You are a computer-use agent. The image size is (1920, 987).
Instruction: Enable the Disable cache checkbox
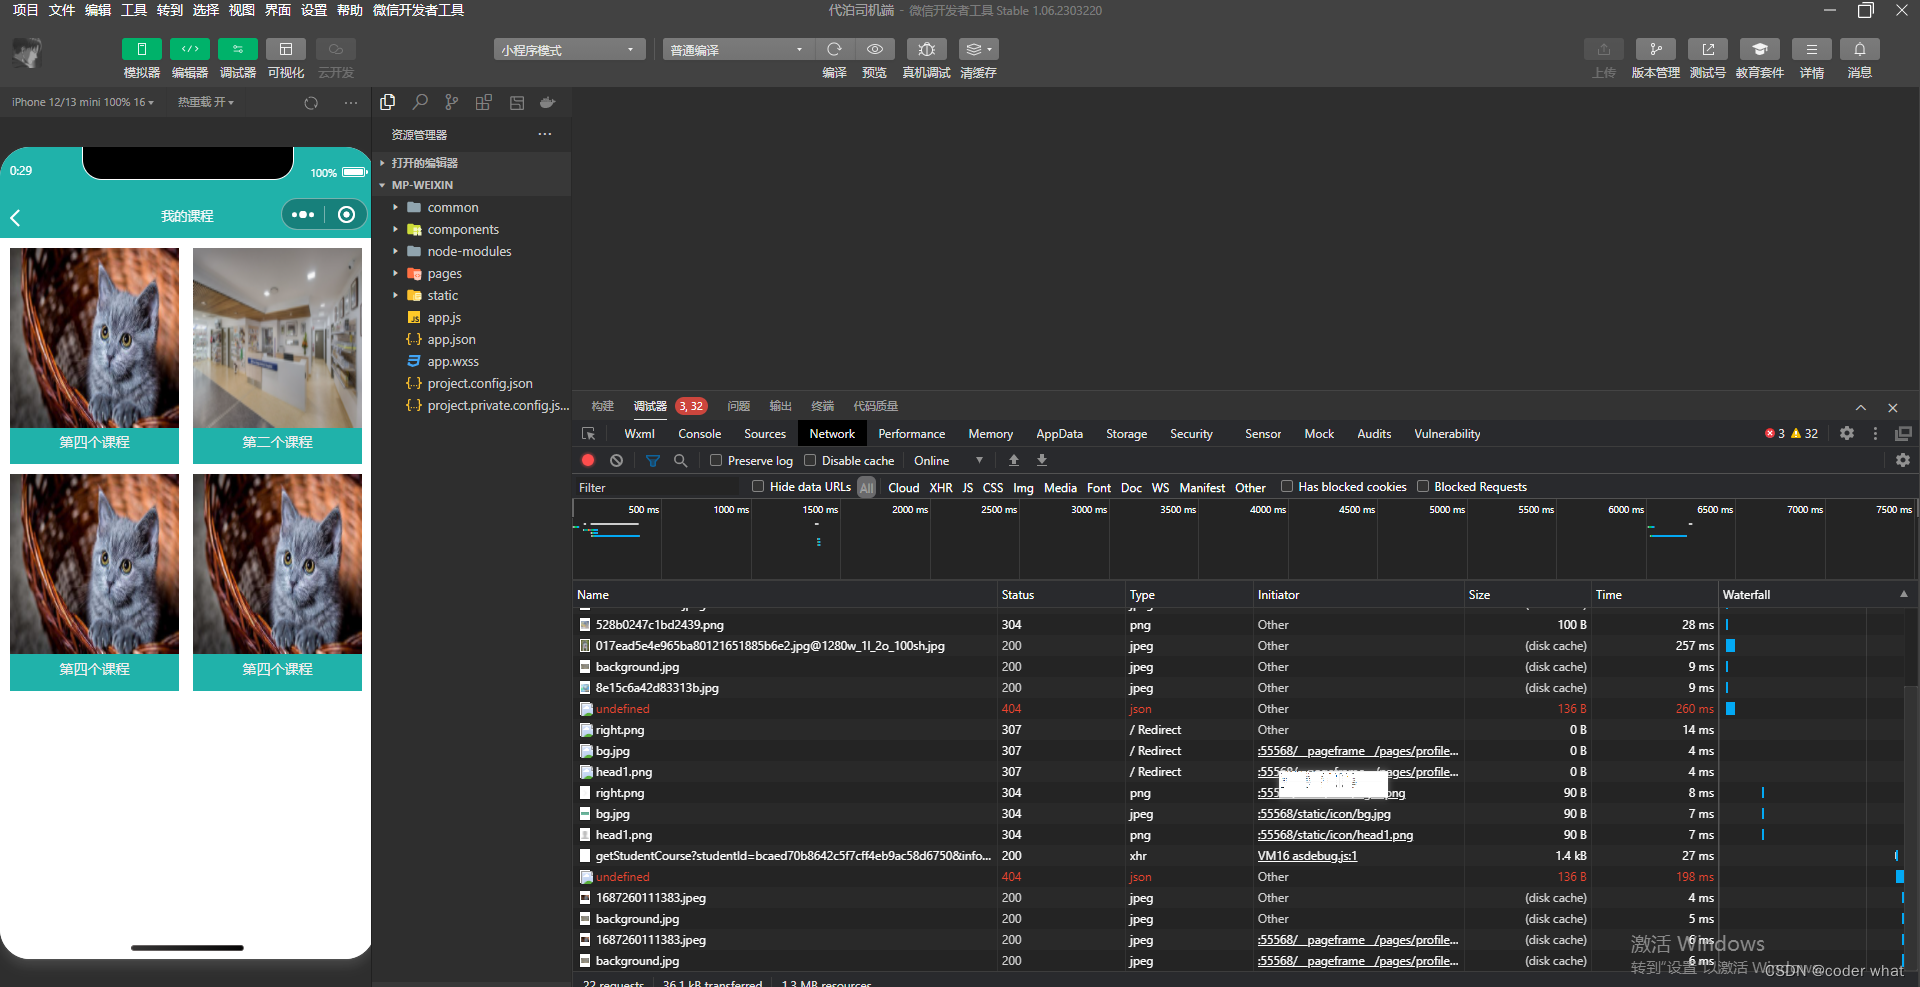pos(810,460)
